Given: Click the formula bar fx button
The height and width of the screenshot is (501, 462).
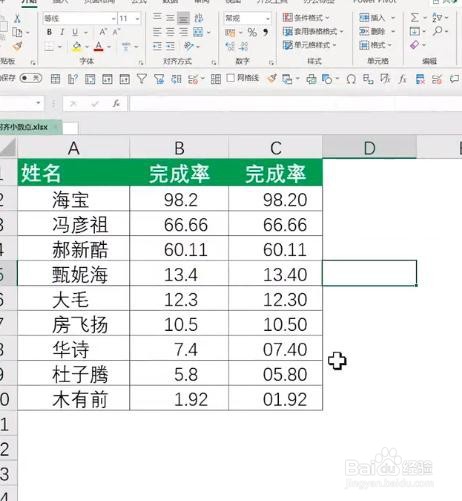Looking at the screenshot, I should (116, 104).
